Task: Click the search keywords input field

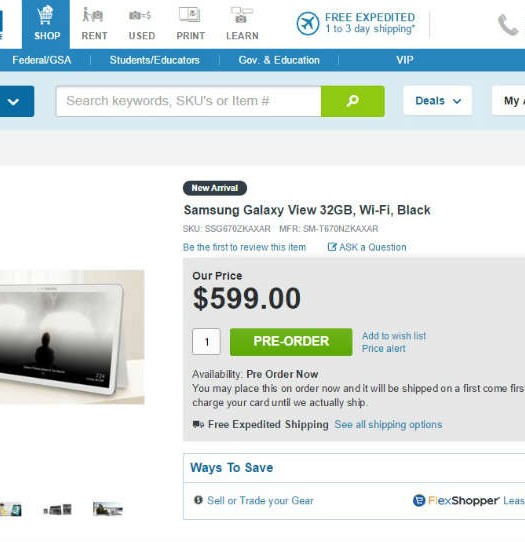Action: (188, 101)
